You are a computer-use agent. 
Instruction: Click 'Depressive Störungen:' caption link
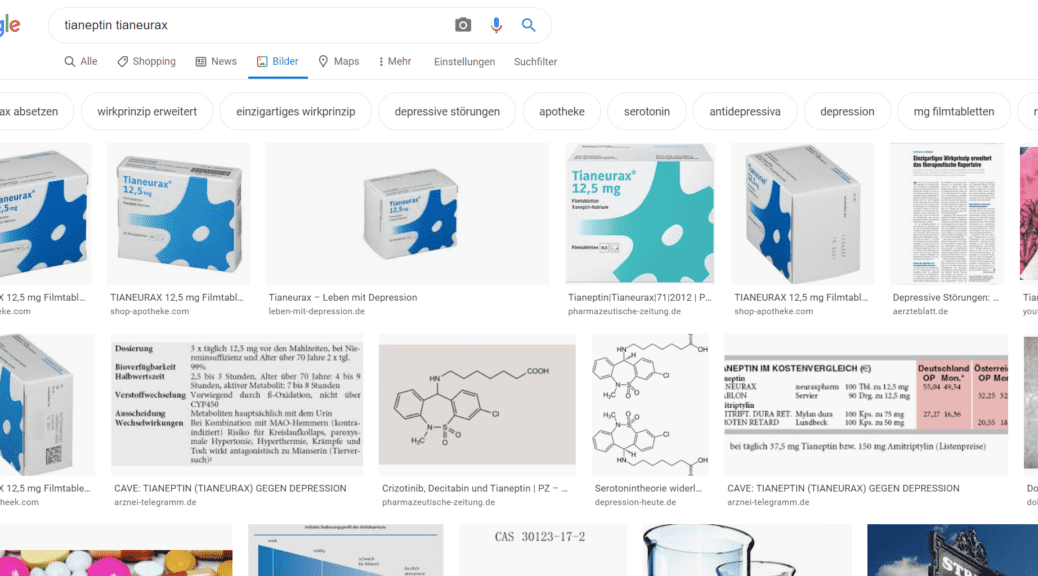pyautogui.click(x=945, y=297)
